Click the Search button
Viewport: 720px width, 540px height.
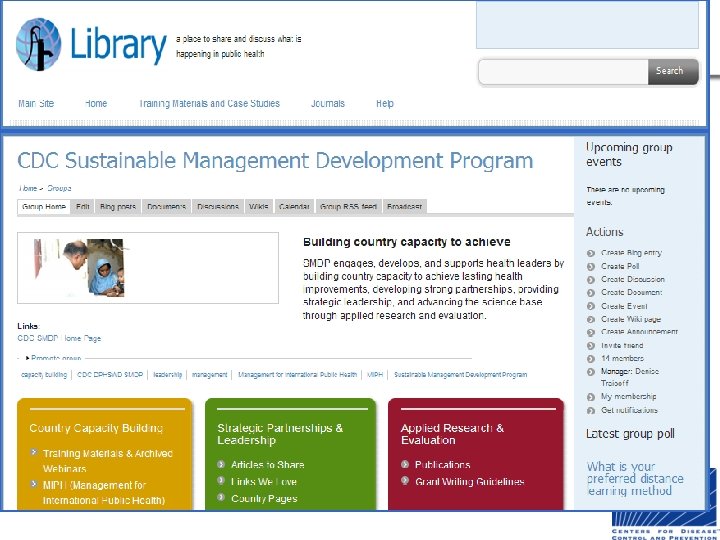click(x=673, y=71)
